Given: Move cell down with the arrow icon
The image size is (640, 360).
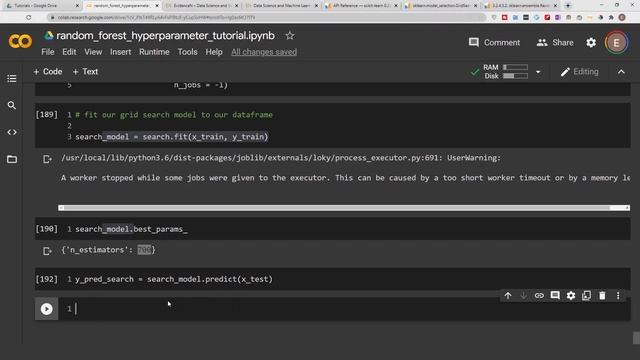Looking at the screenshot, I should pyautogui.click(x=523, y=296).
